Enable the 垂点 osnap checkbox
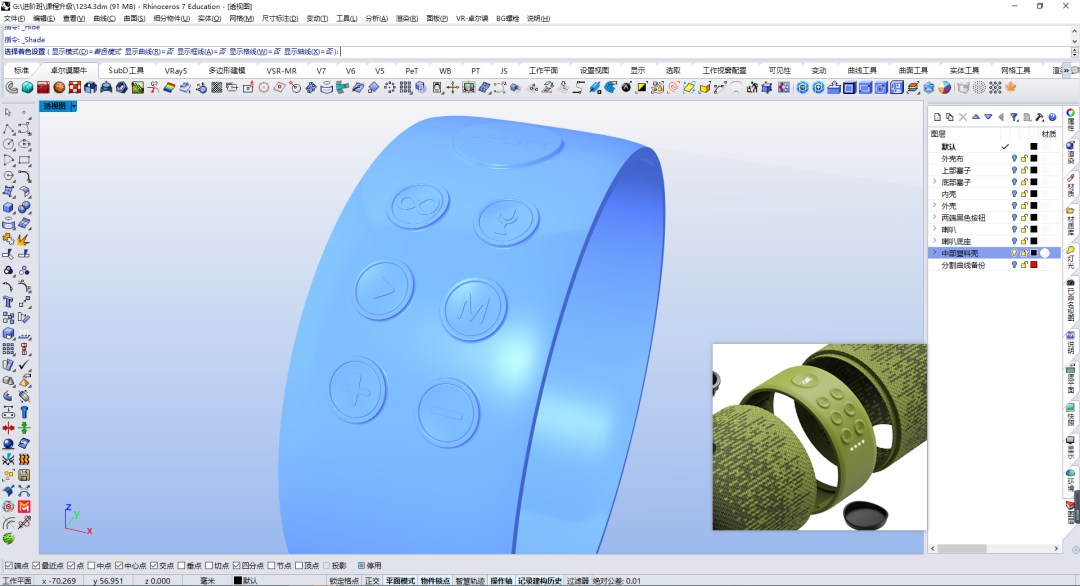This screenshot has width=1080, height=586. pyautogui.click(x=181, y=565)
